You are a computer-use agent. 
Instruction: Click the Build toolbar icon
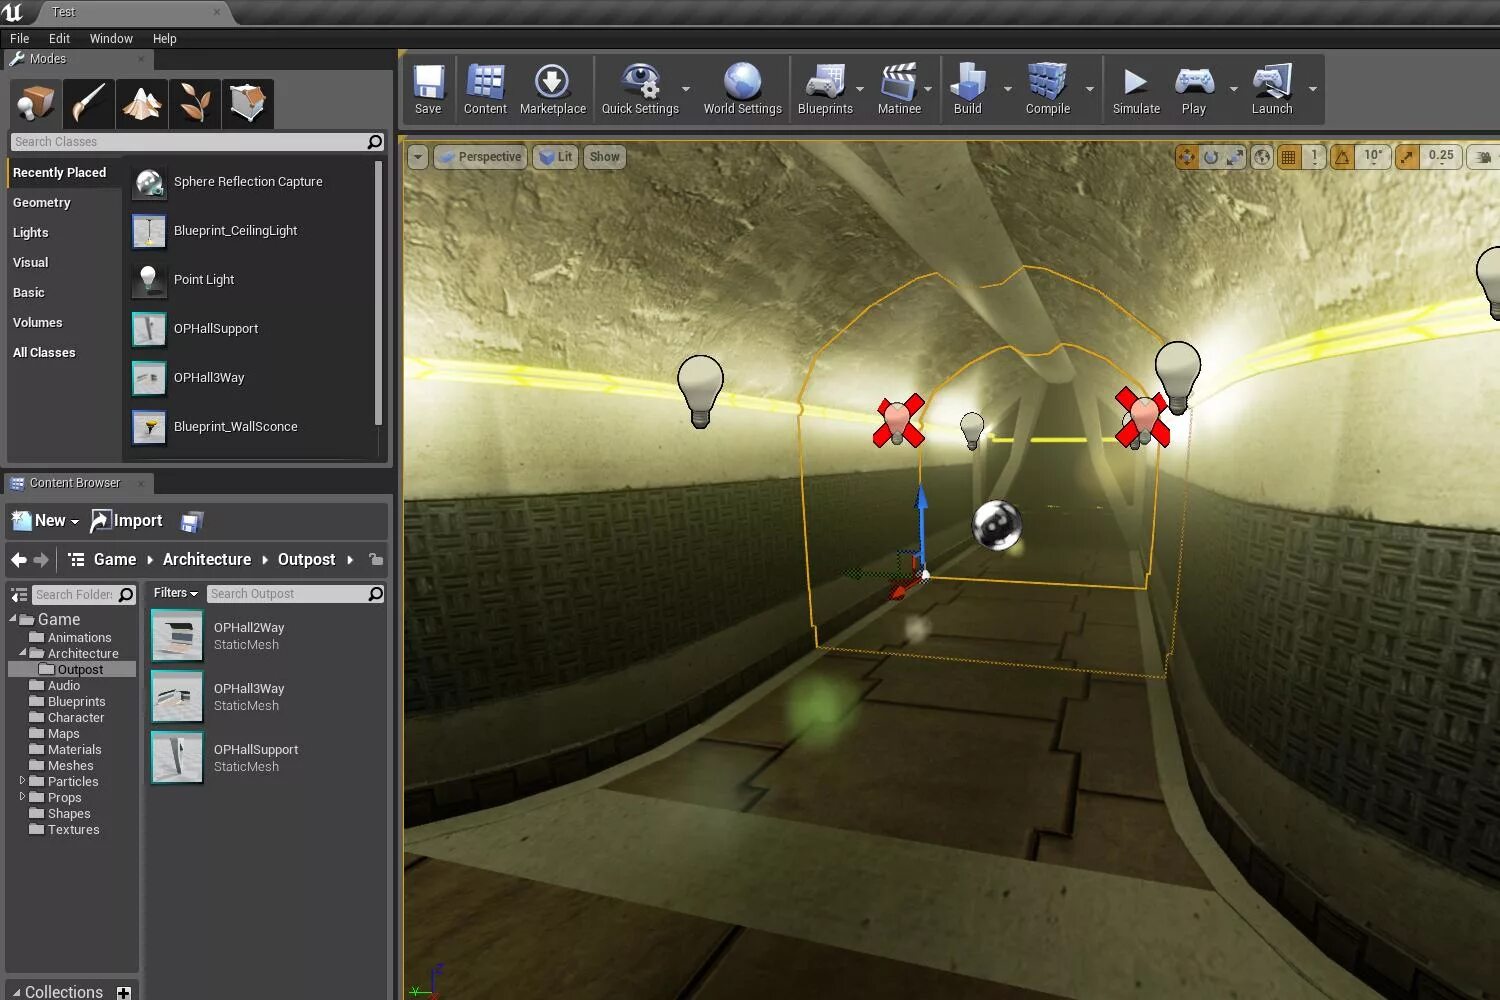click(x=967, y=88)
